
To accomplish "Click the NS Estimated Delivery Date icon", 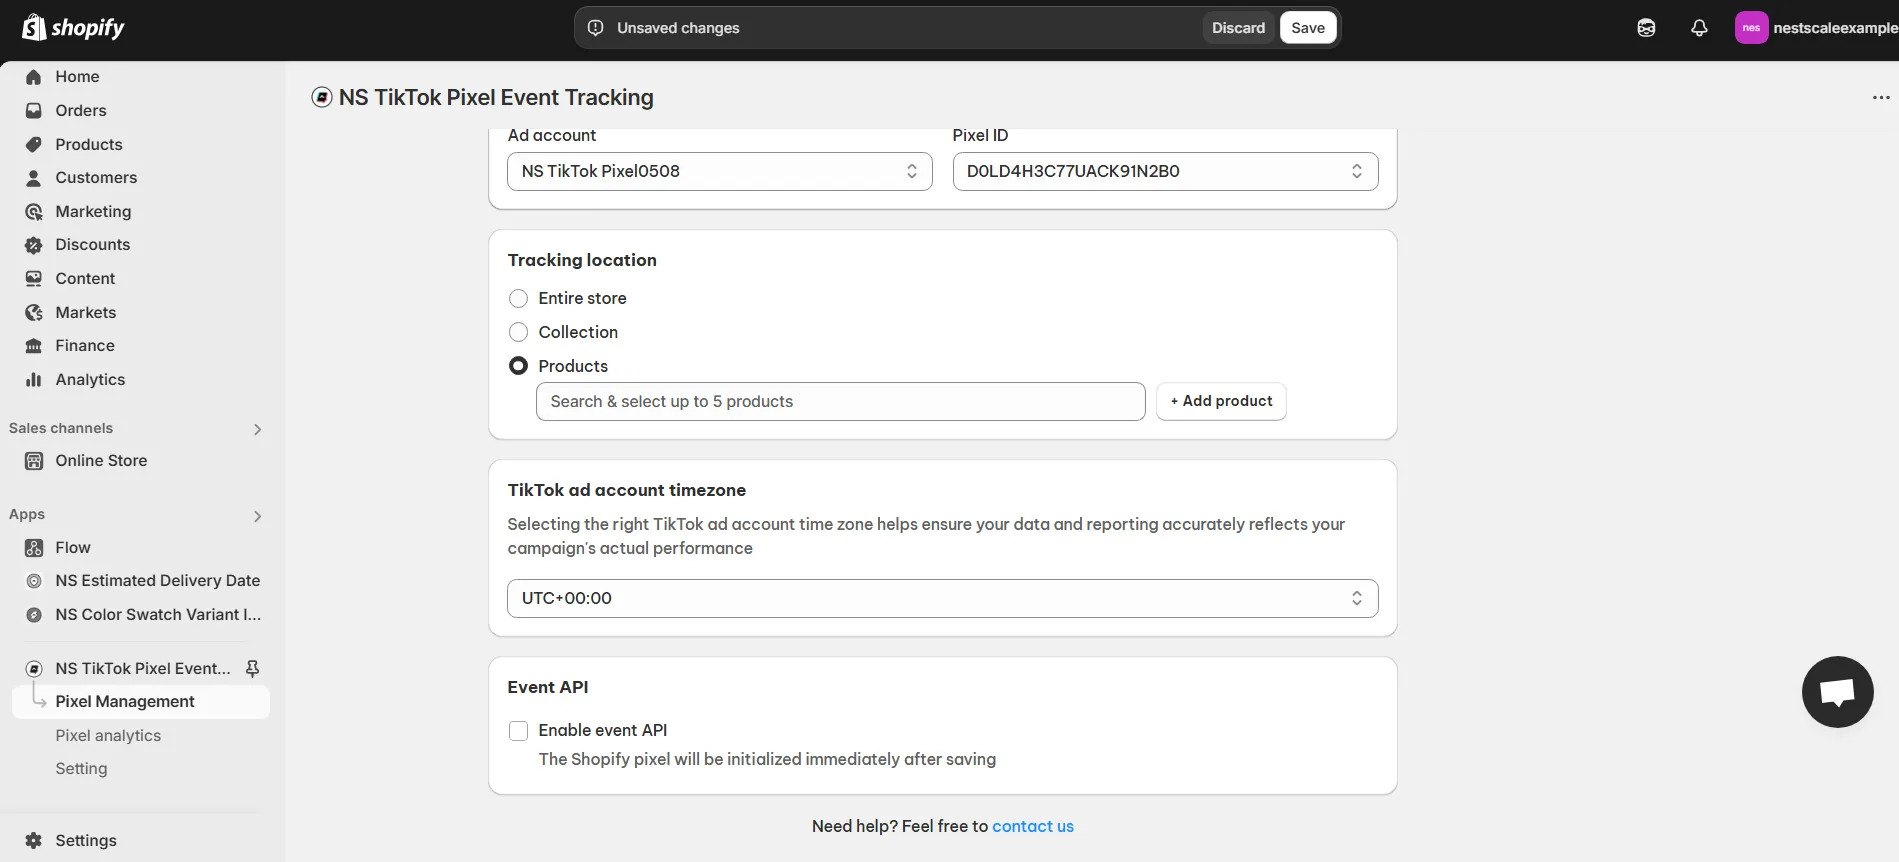I will click(34, 581).
